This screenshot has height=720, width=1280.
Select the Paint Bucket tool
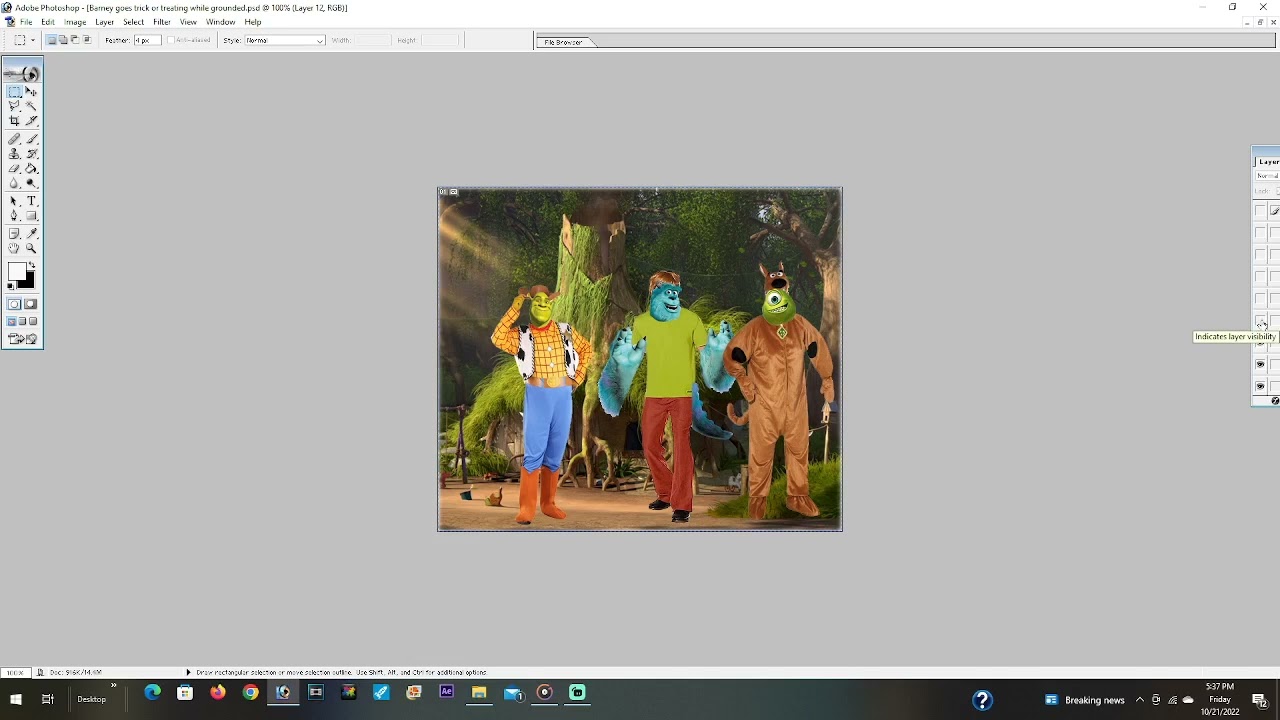pos(31,168)
